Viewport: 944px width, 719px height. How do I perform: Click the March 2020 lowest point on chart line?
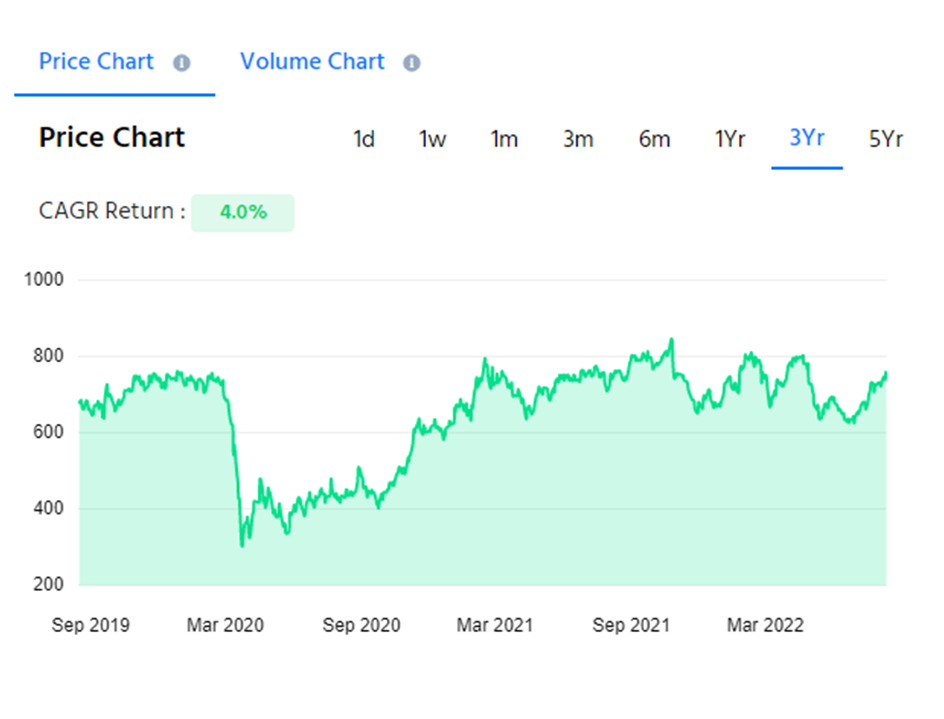tap(242, 545)
